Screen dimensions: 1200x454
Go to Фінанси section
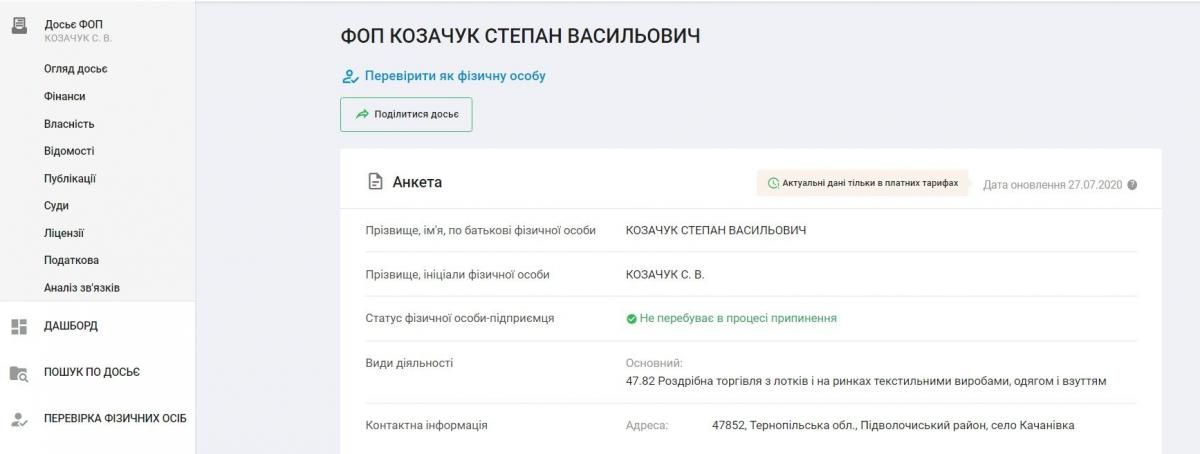[x=64, y=96]
